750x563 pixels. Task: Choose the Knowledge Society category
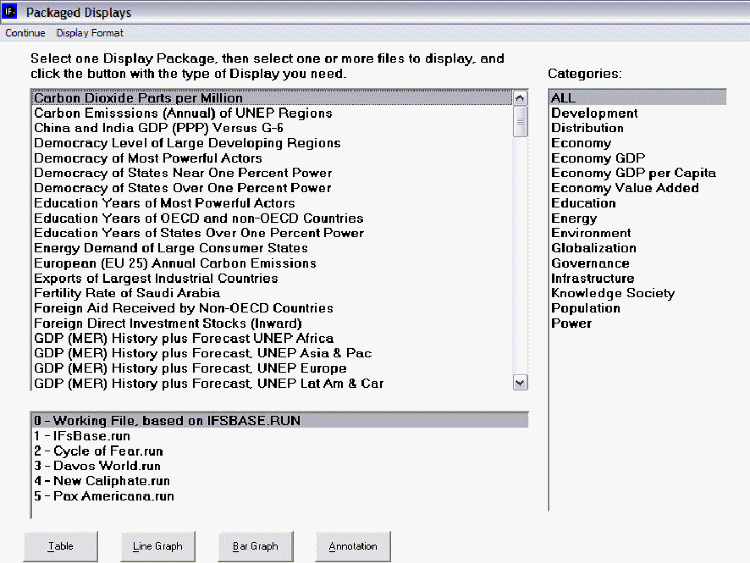(x=612, y=293)
